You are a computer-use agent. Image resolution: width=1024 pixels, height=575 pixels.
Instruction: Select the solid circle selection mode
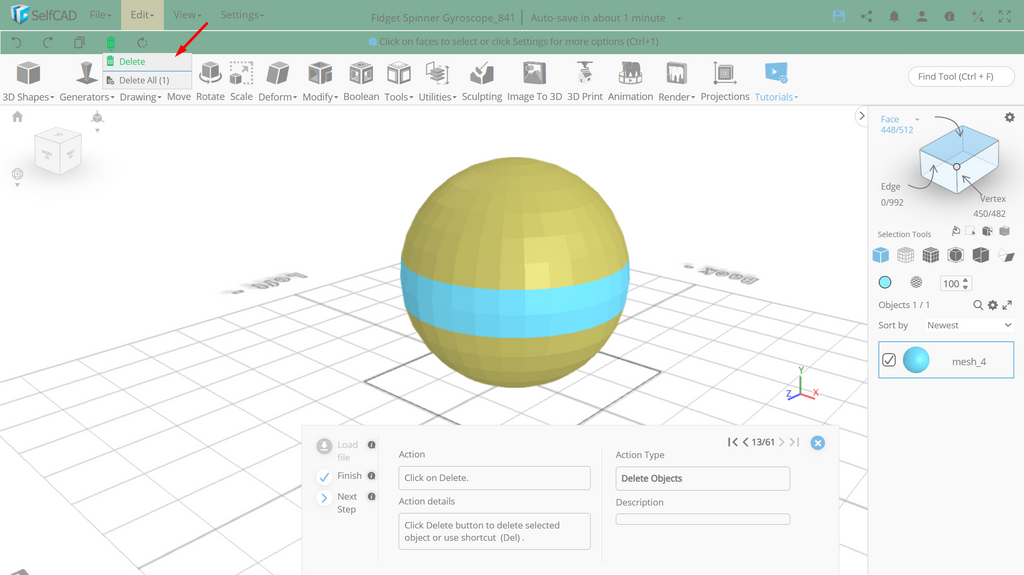coord(885,282)
